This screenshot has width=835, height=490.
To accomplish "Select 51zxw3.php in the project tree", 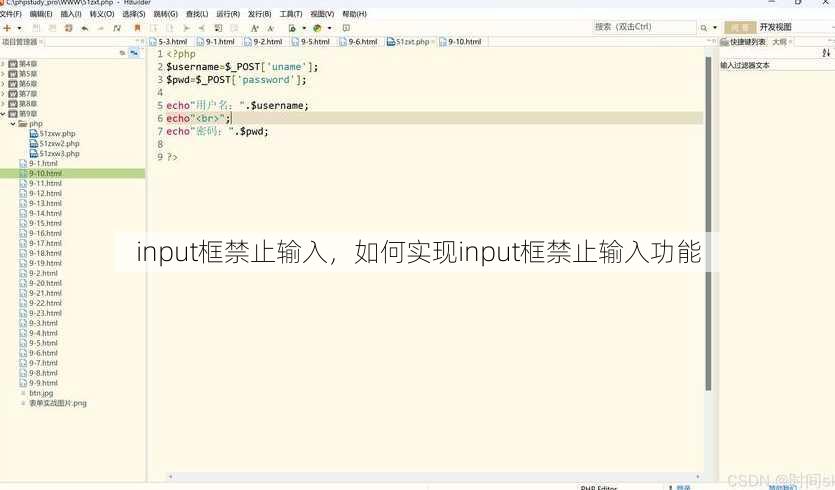I will [59, 153].
